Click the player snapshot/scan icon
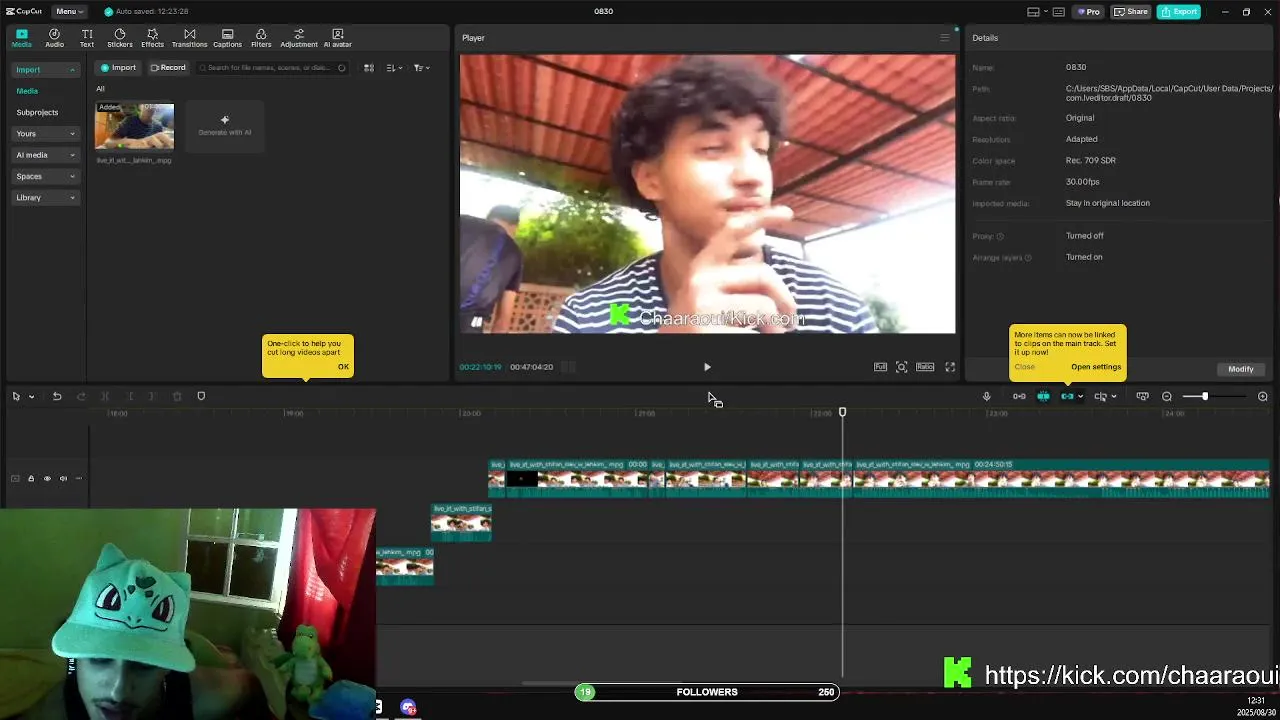This screenshot has height=720, width=1280. pyautogui.click(x=901, y=367)
